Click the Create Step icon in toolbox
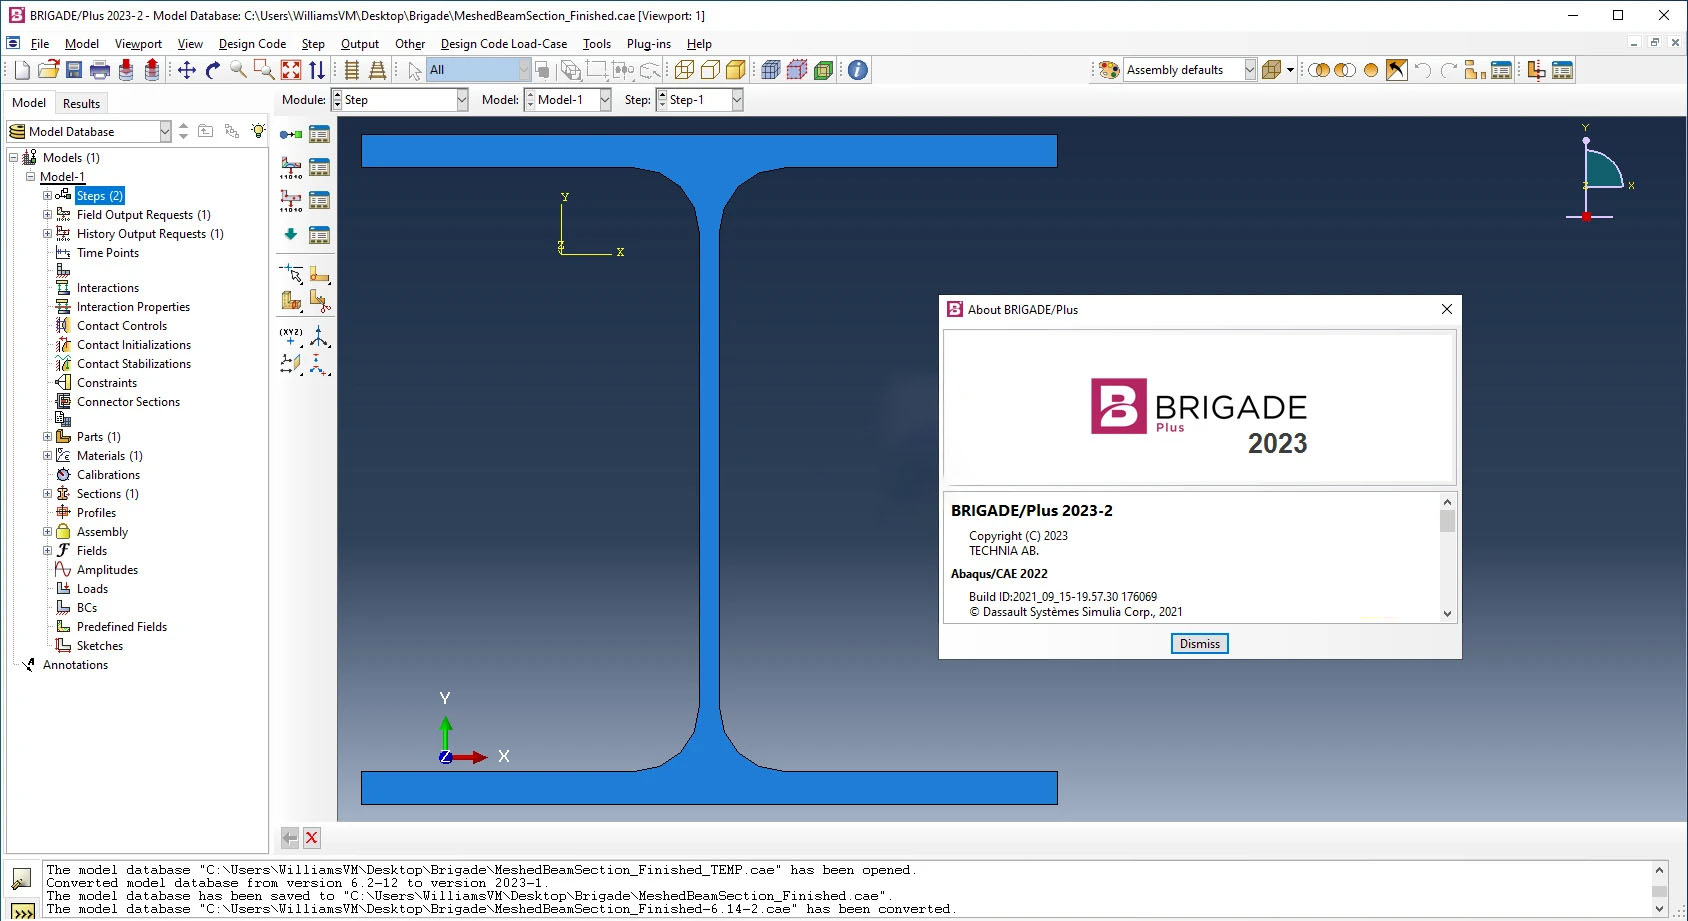This screenshot has height=921, width=1688. click(291, 135)
